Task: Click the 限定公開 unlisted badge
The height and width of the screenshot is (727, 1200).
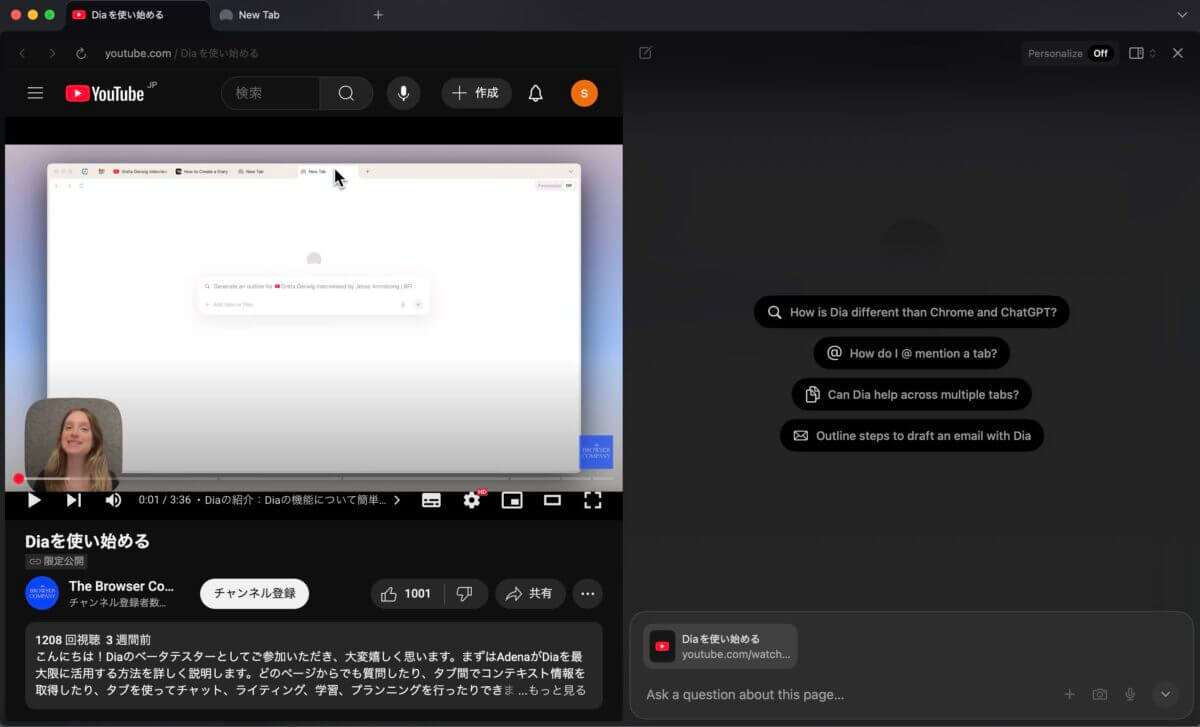Action: click(57, 561)
